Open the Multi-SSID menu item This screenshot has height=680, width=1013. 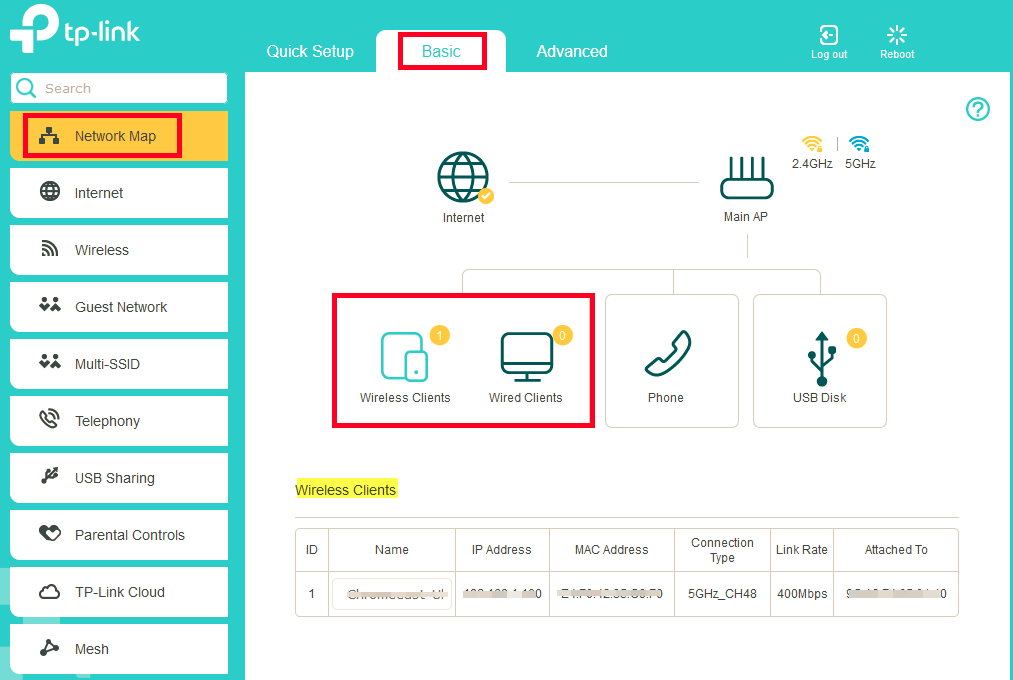[119, 364]
